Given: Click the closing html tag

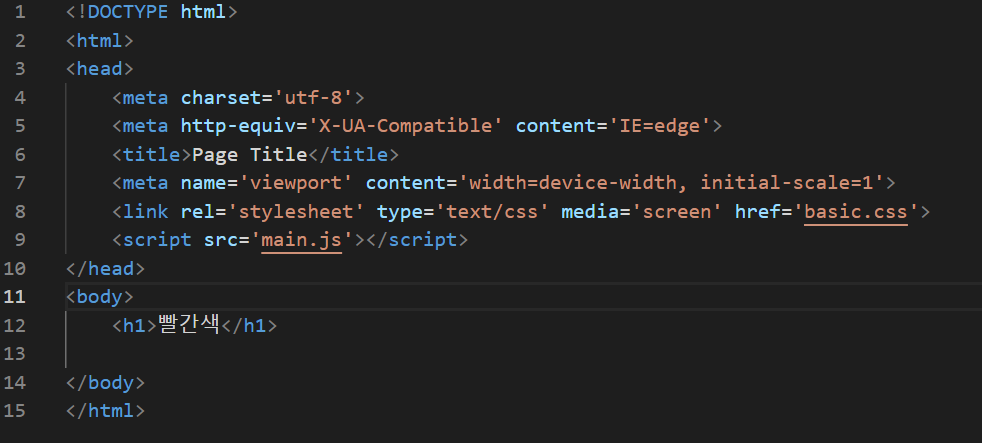Looking at the screenshot, I should point(105,410).
